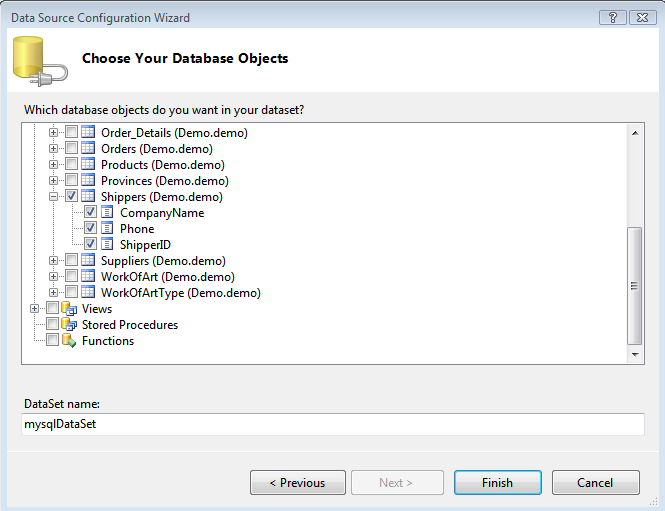The image size is (665, 511).
Task: Collapse the Shippers table node
Action: 54,197
